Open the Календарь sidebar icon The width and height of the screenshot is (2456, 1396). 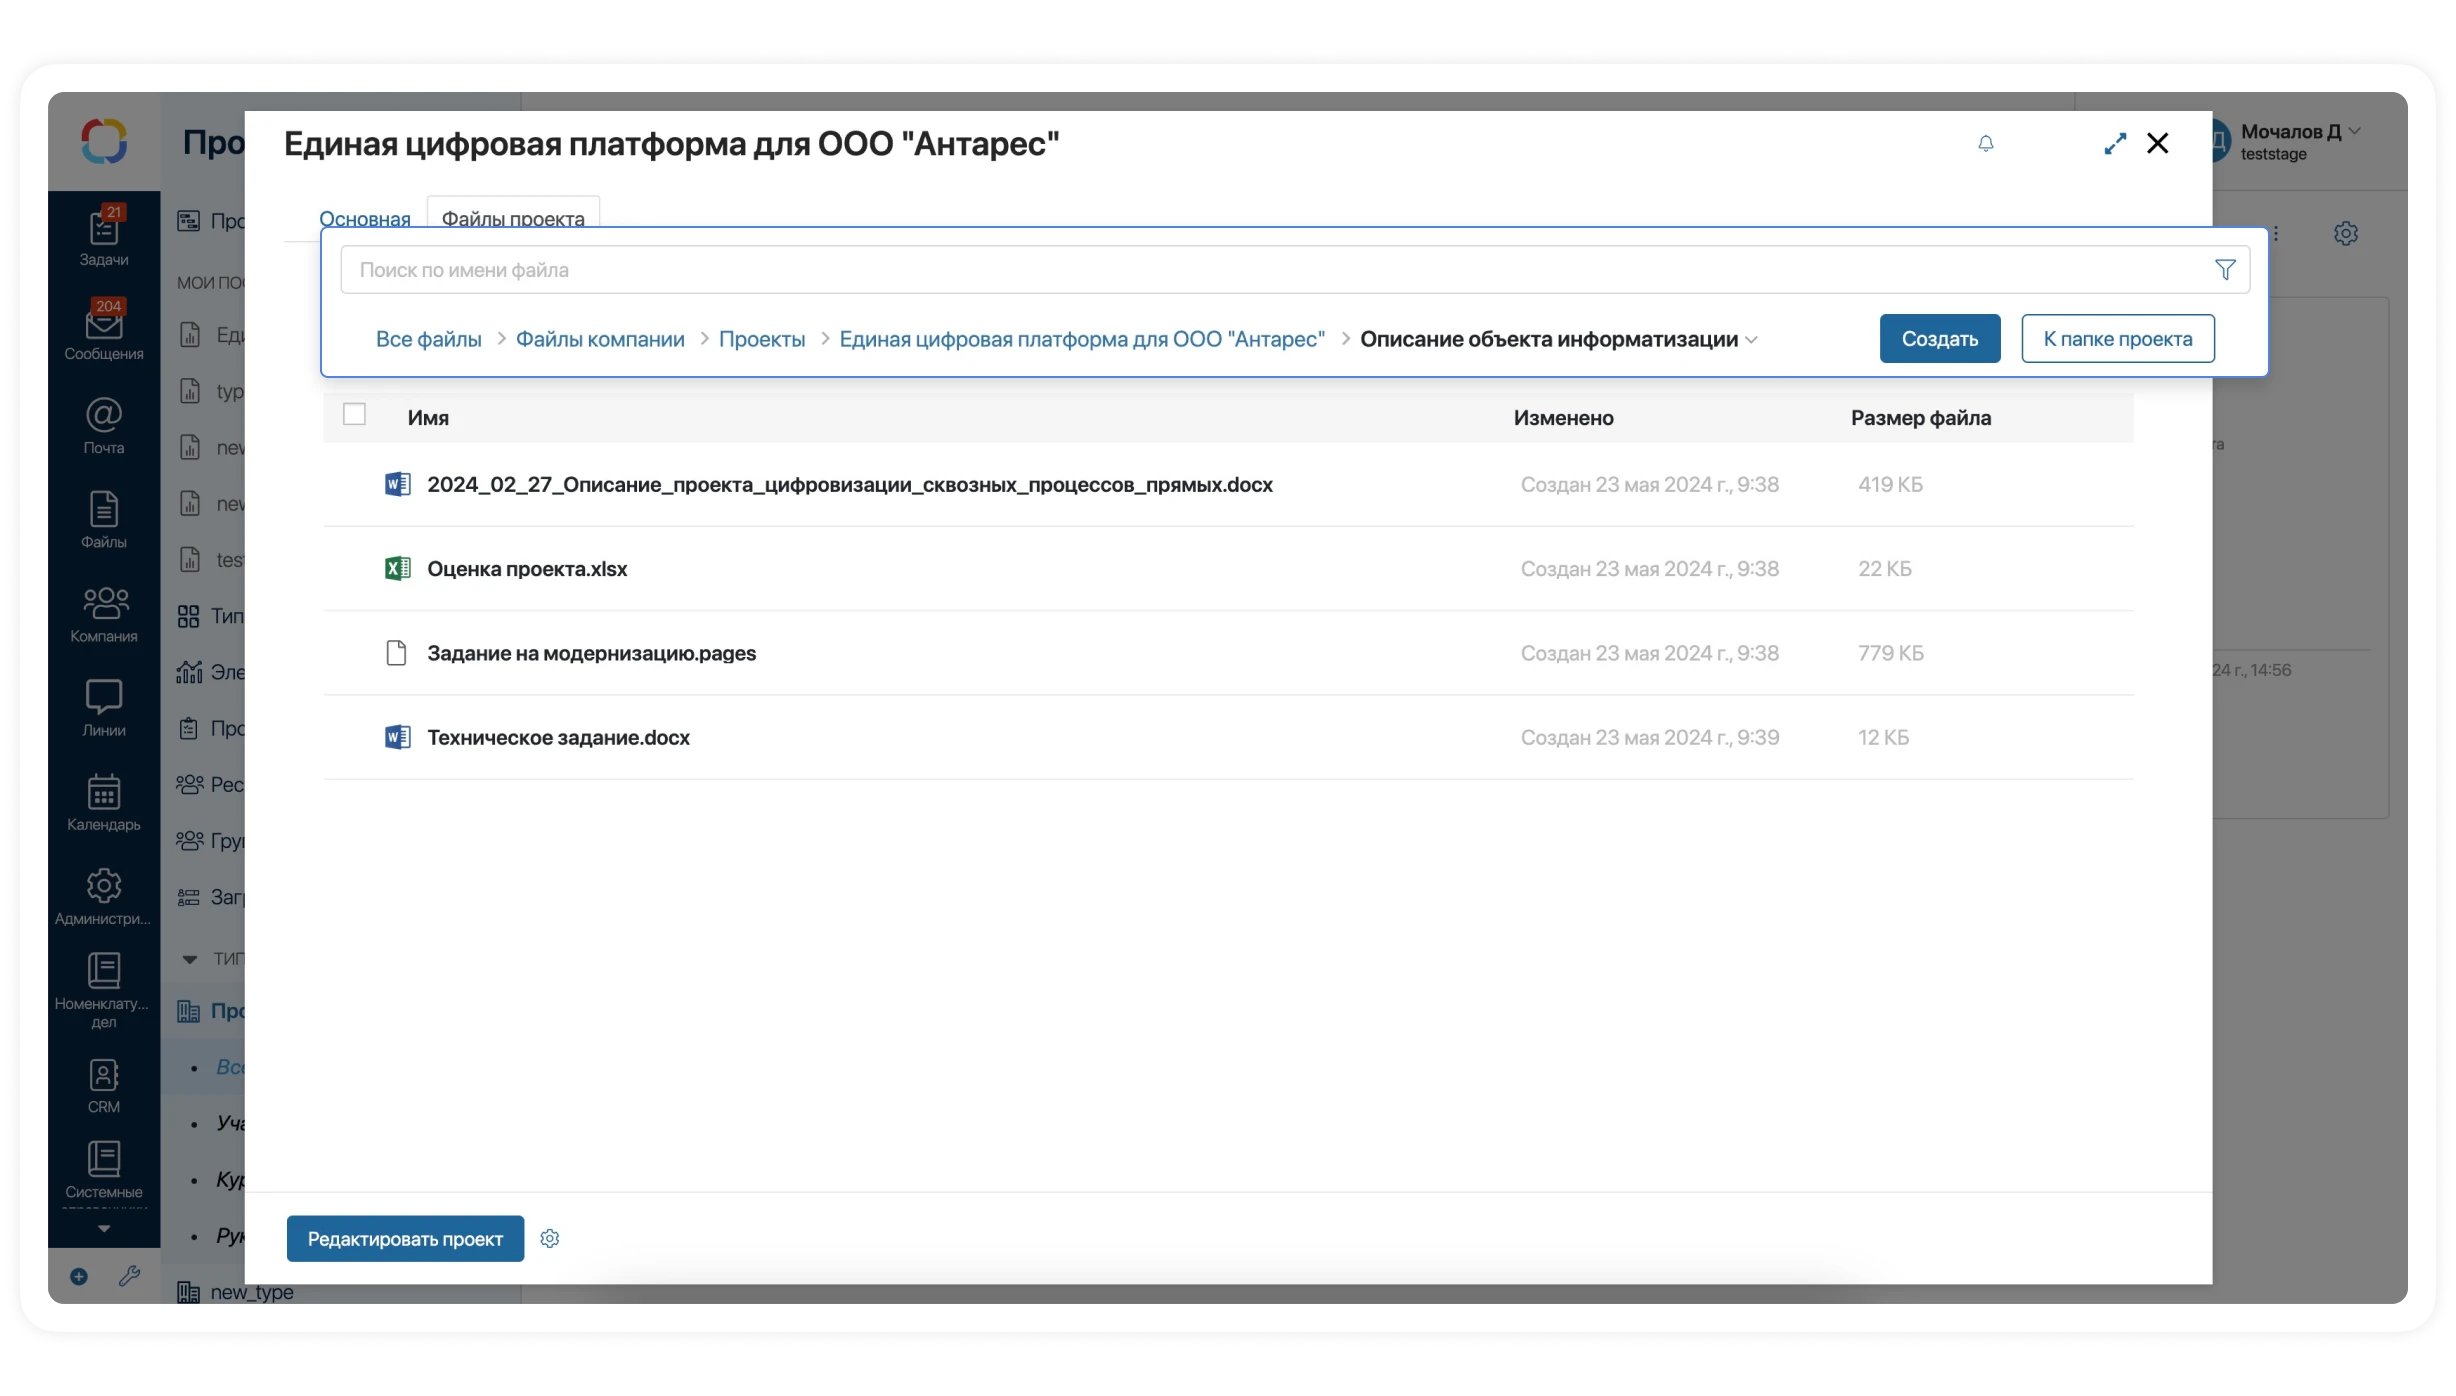click(x=103, y=800)
